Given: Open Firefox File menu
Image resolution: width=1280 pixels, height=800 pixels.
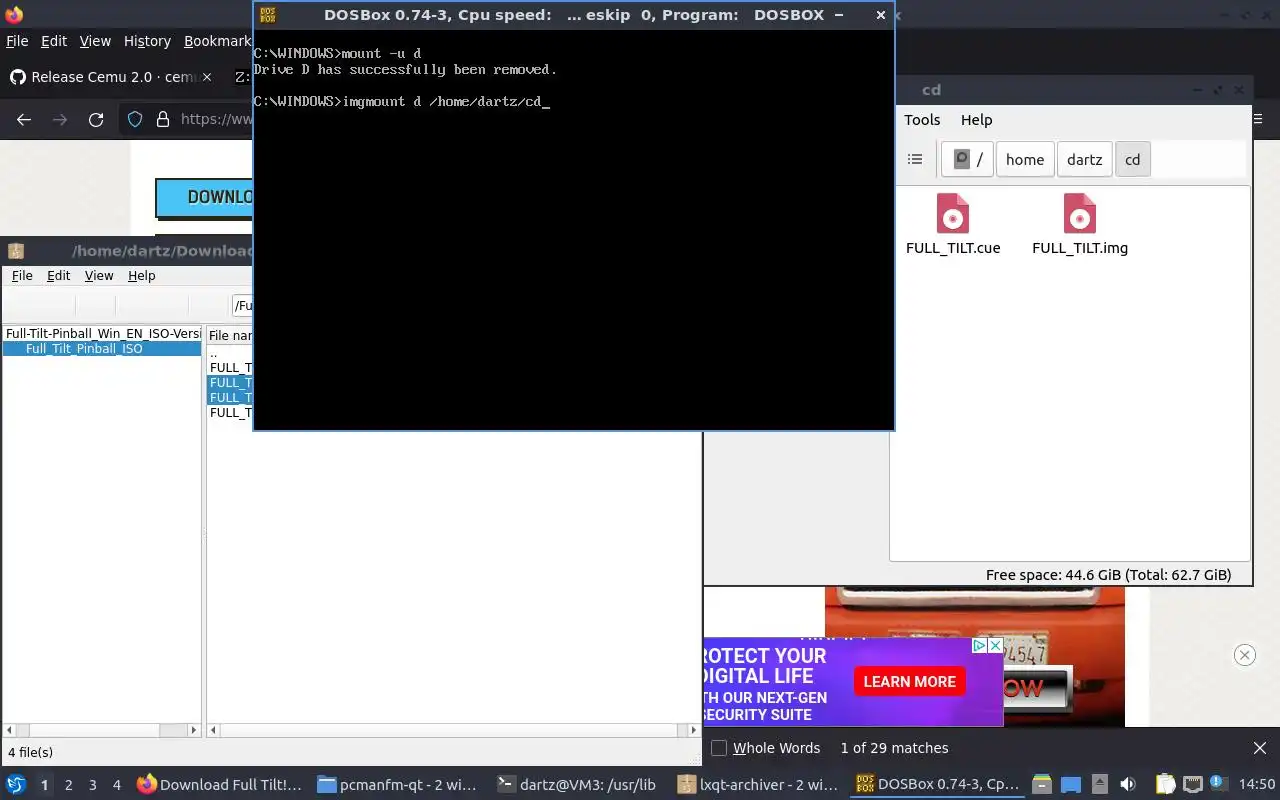Looking at the screenshot, I should click(x=17, y=41).
